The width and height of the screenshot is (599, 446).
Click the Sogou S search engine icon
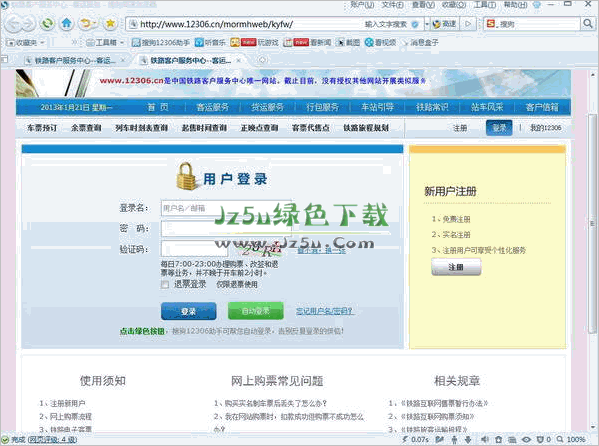click(x=491, y=24)
